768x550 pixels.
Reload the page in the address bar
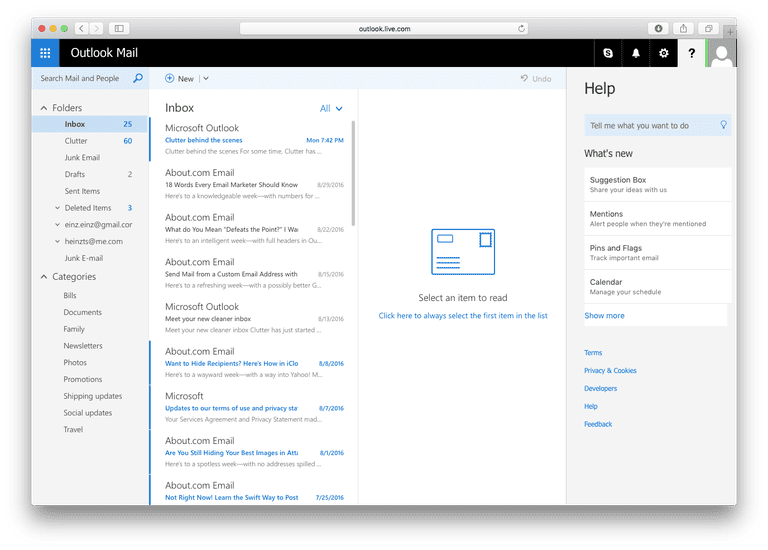521,28
